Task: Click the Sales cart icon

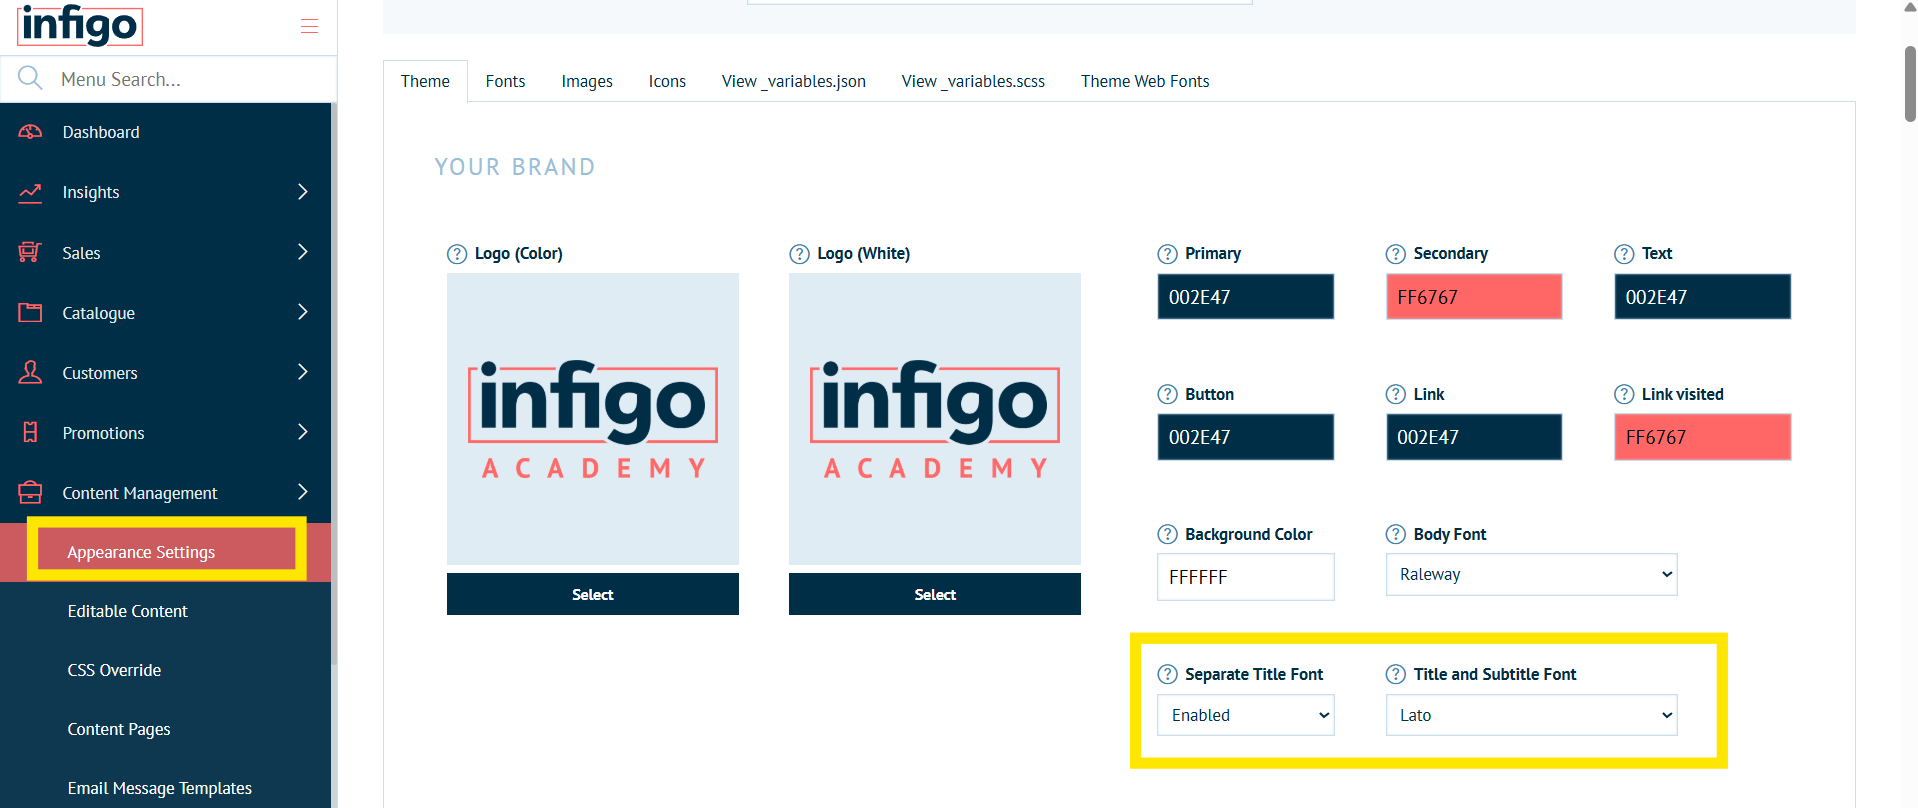Action: pos(30,252)
